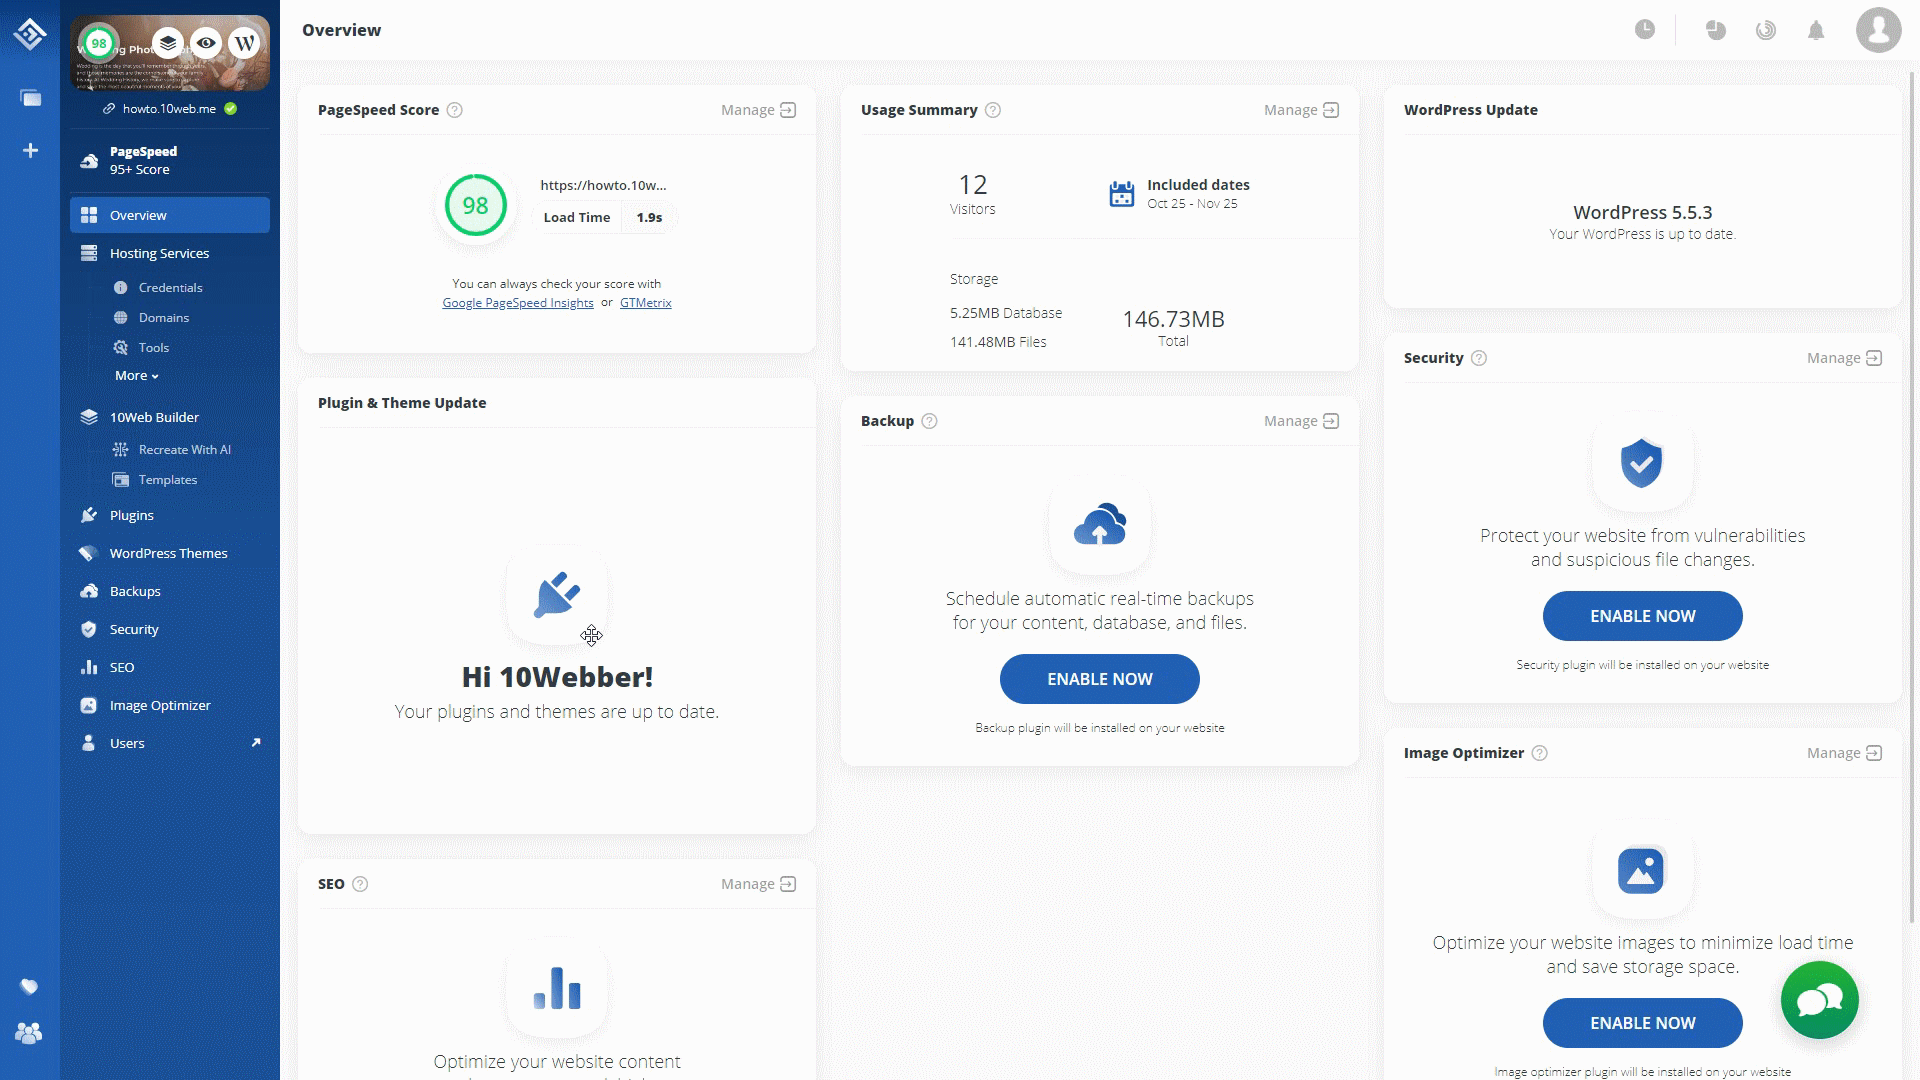Click the shield checkmark security icon
This screenshot has height=1080, width=1920.
click(1642, 463)
